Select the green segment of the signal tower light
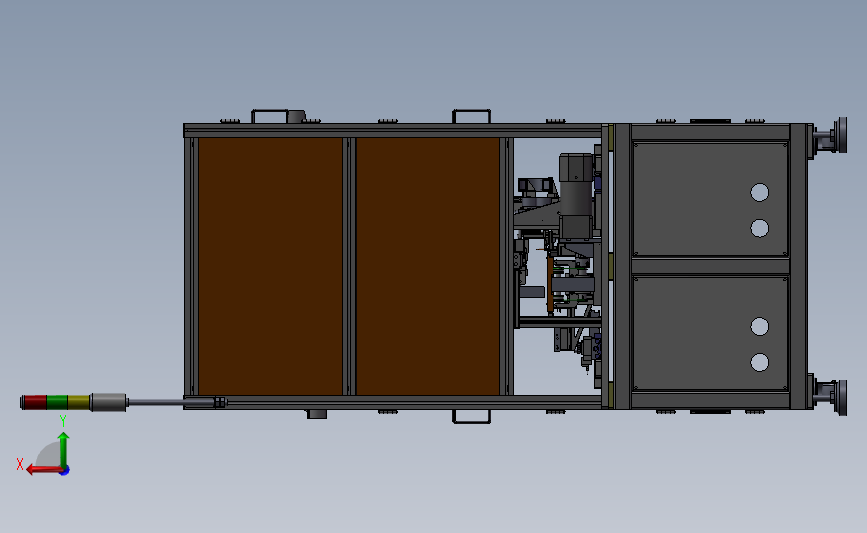867x533 pixels. 57,402
